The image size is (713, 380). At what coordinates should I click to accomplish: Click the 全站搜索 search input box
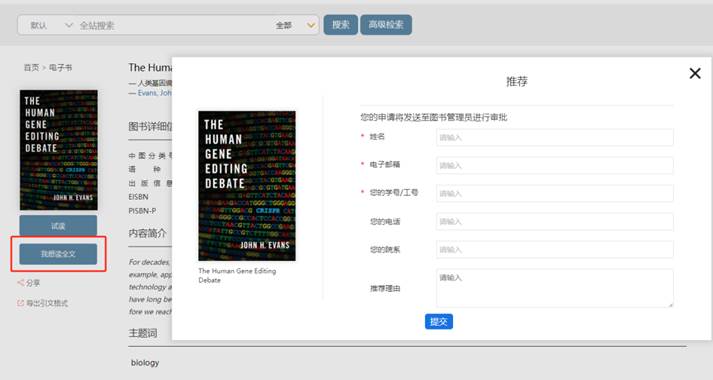click(x=175, y=25)
